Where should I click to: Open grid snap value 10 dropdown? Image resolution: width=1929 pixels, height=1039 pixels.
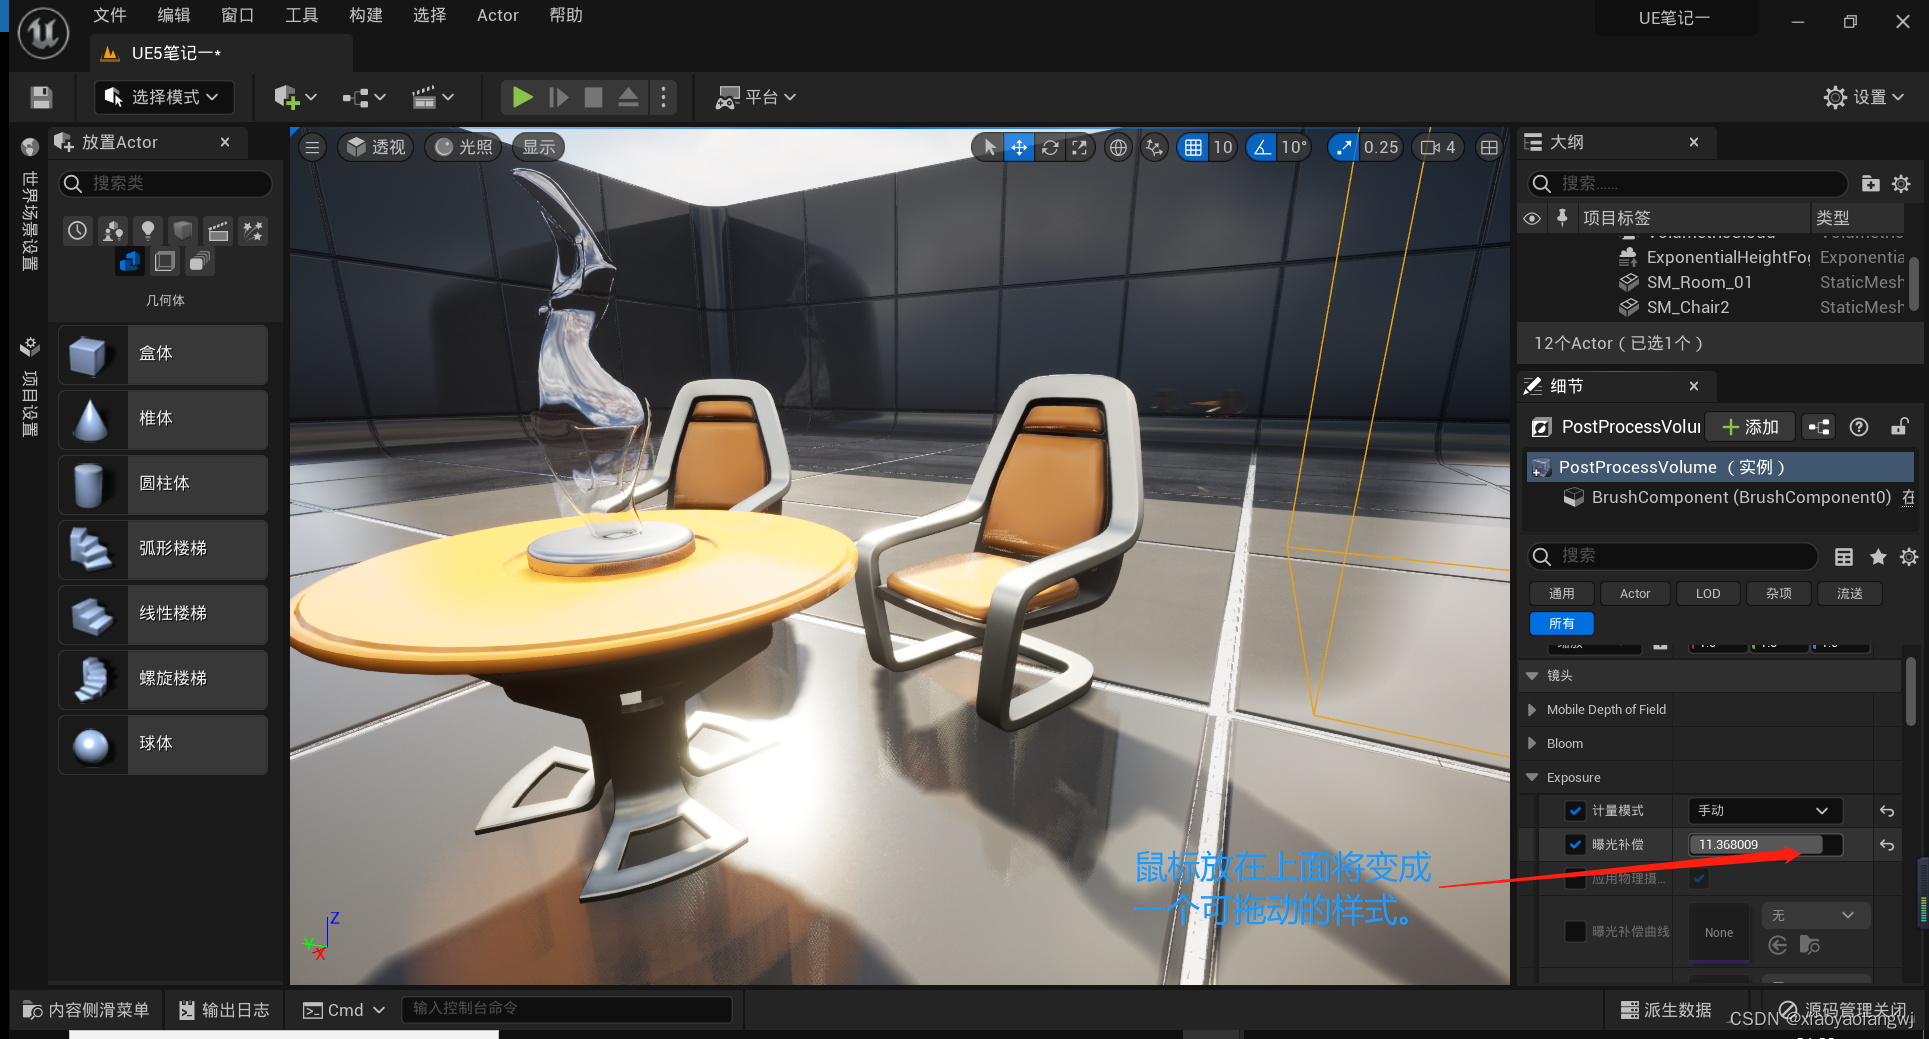tap(1223, 148)
